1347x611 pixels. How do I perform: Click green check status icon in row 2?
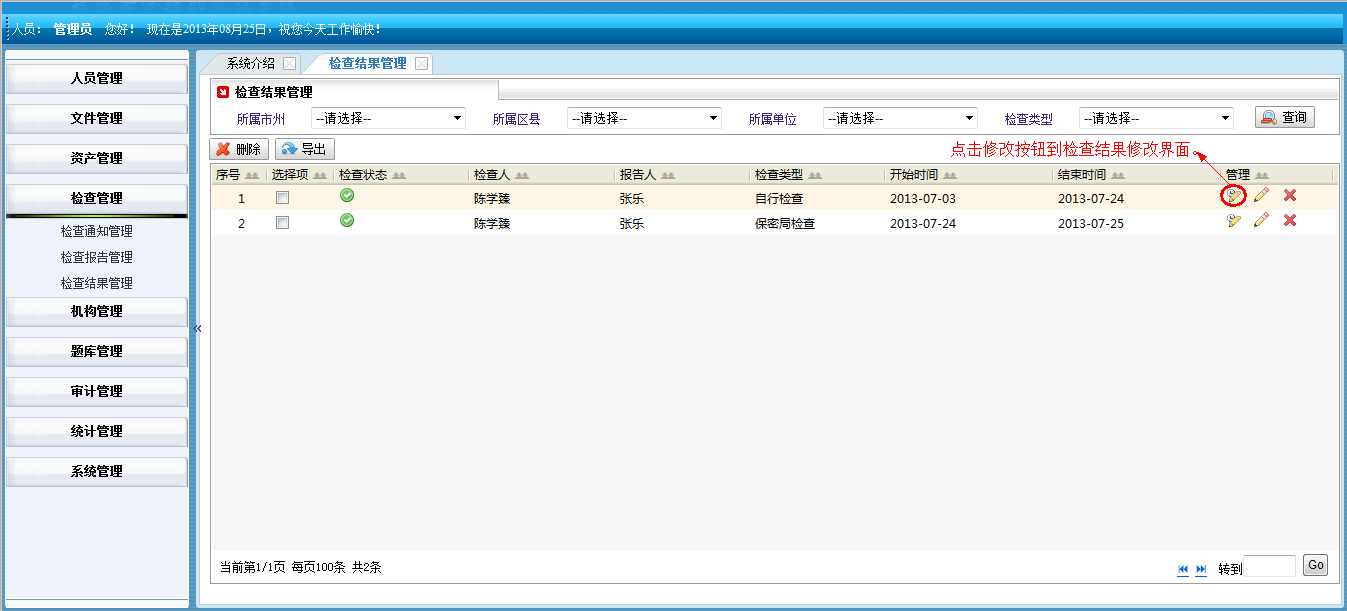[x=347, y=220]
